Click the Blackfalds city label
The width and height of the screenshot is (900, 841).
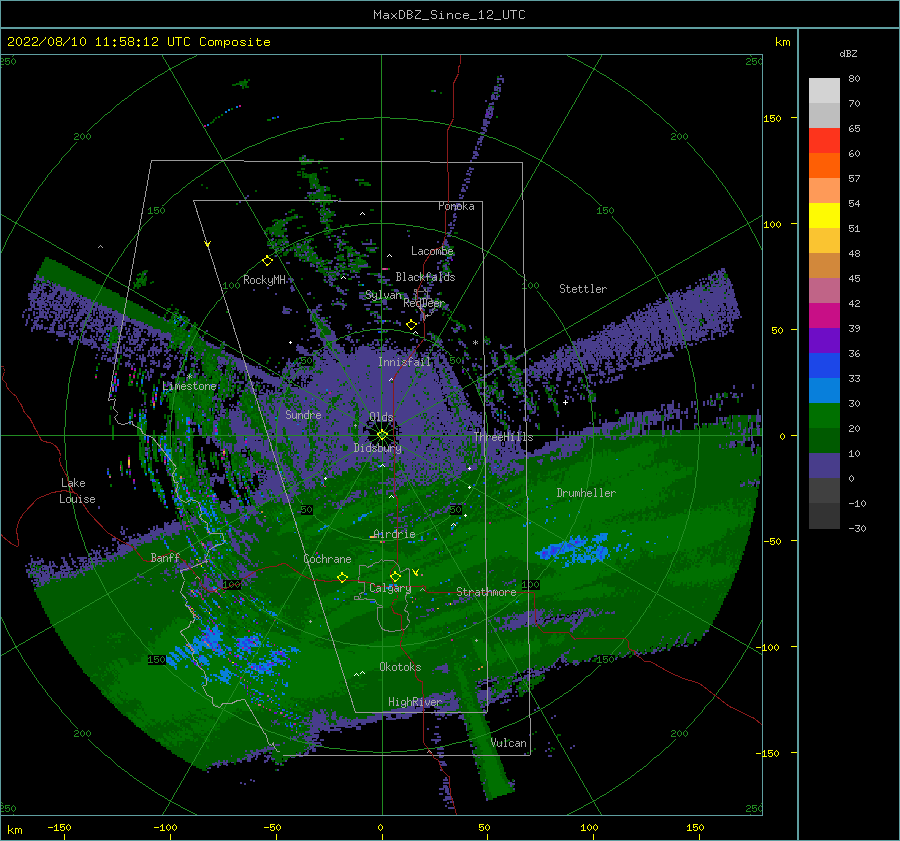click(425, 277)
